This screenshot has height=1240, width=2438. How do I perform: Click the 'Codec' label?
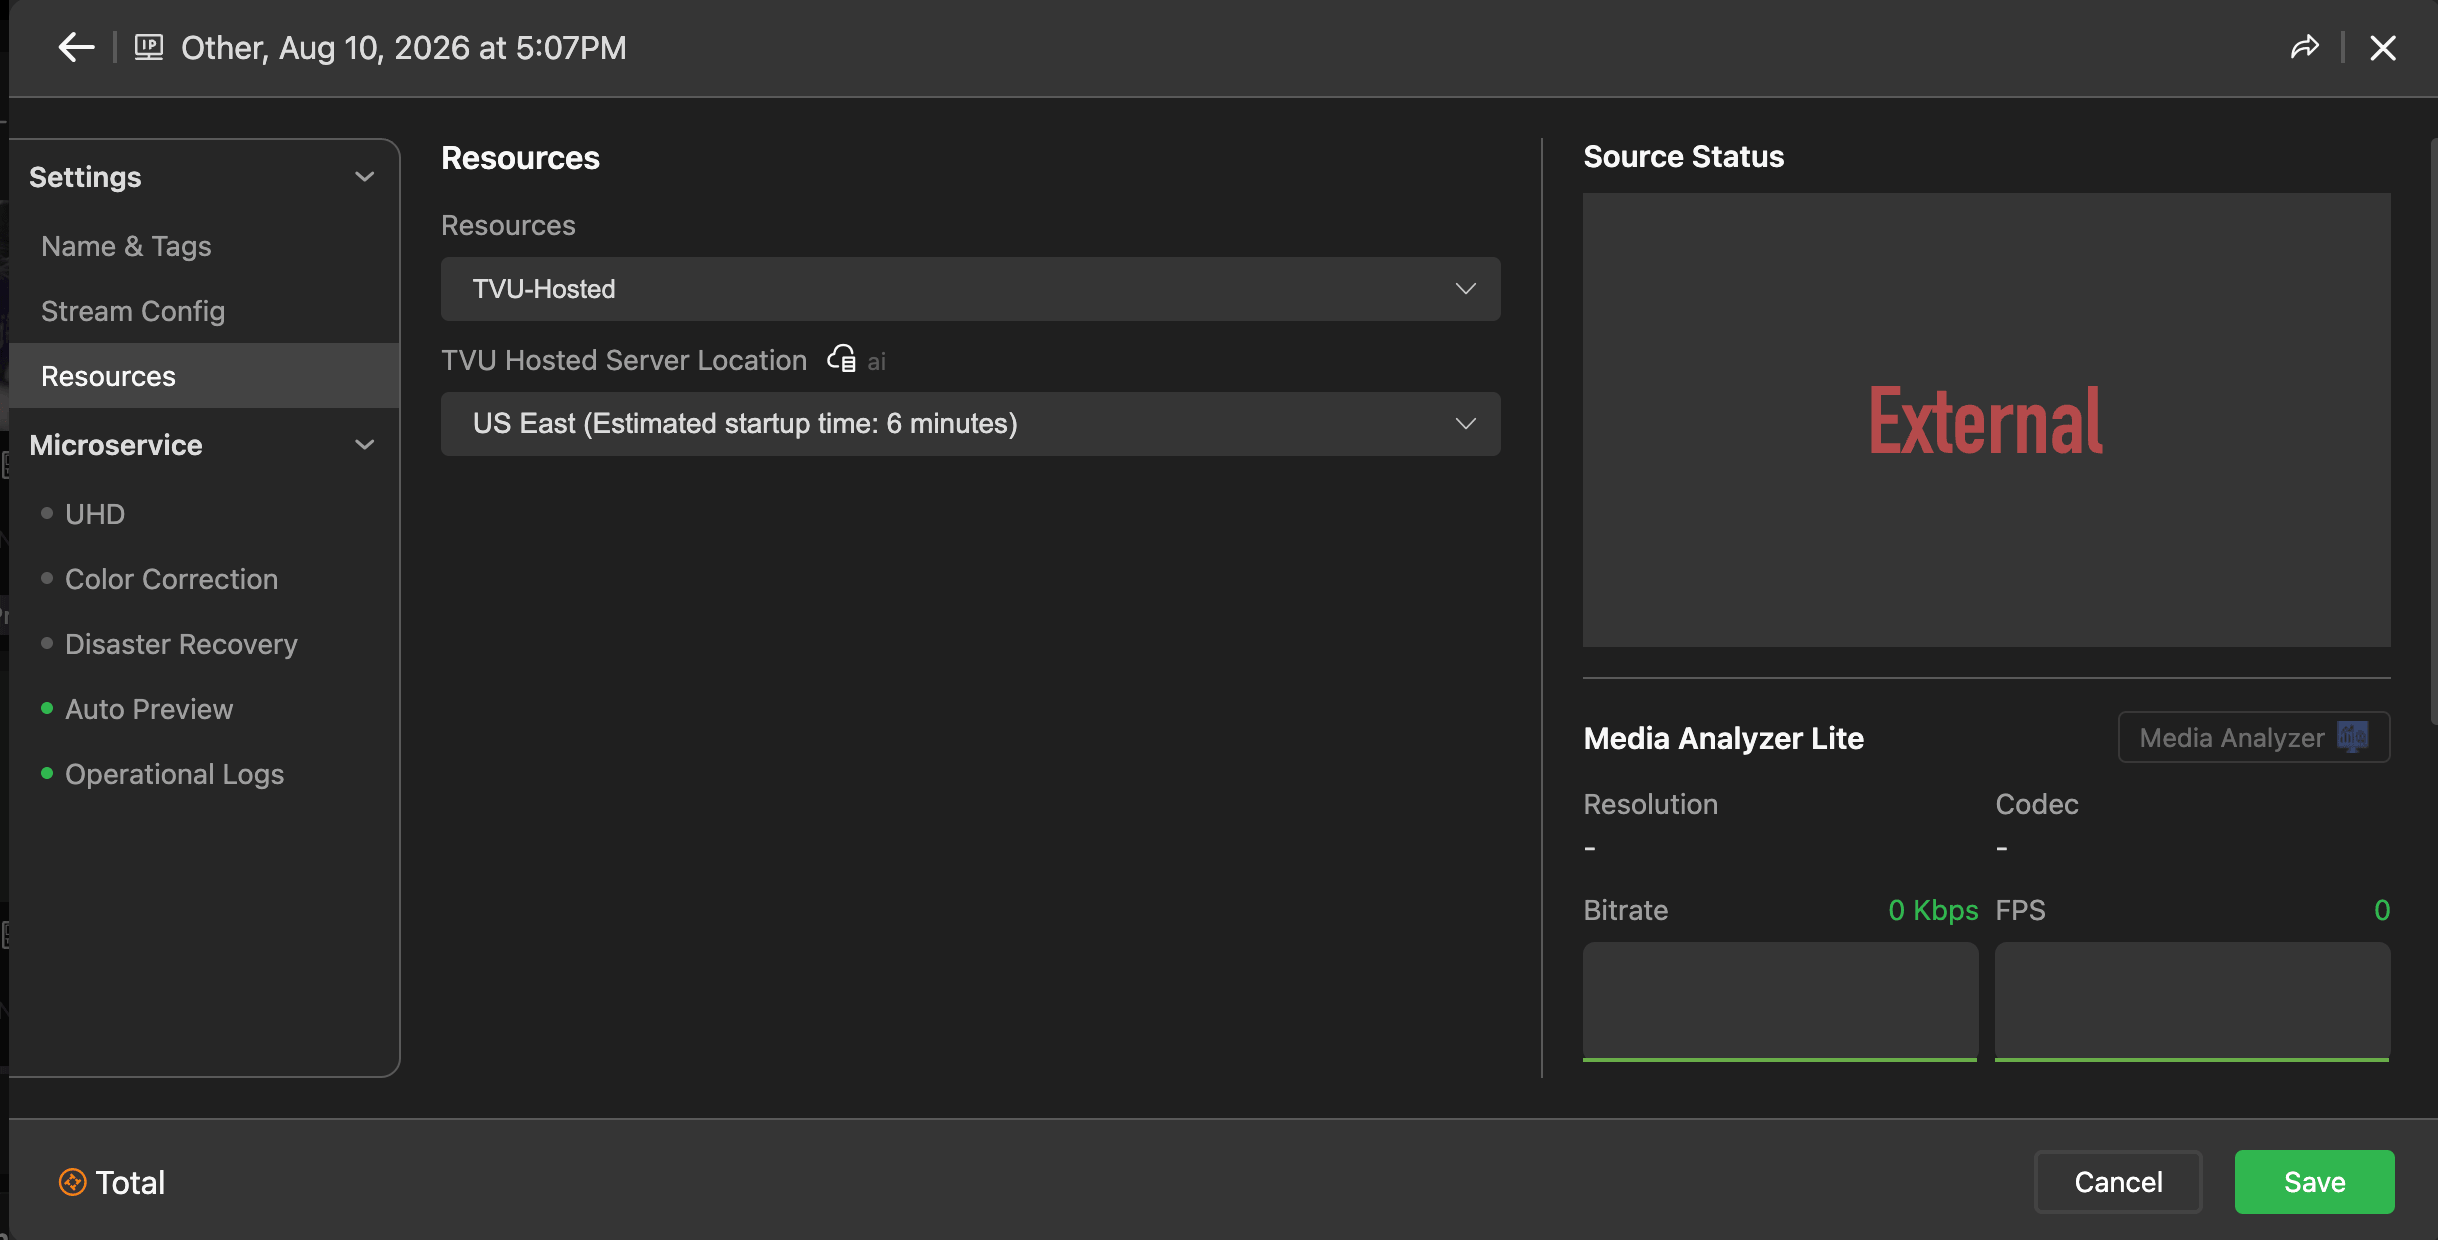point(2036,804)
